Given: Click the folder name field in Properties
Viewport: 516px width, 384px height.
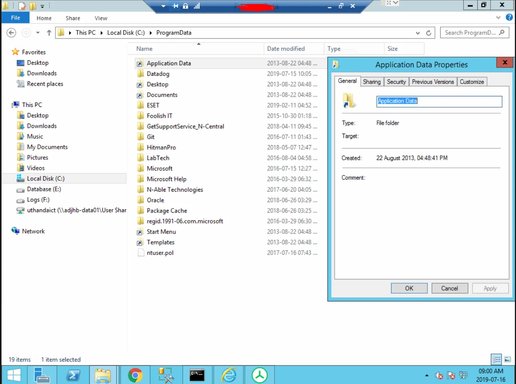Looking at the screenshot, I should click(x=439, y=101).
